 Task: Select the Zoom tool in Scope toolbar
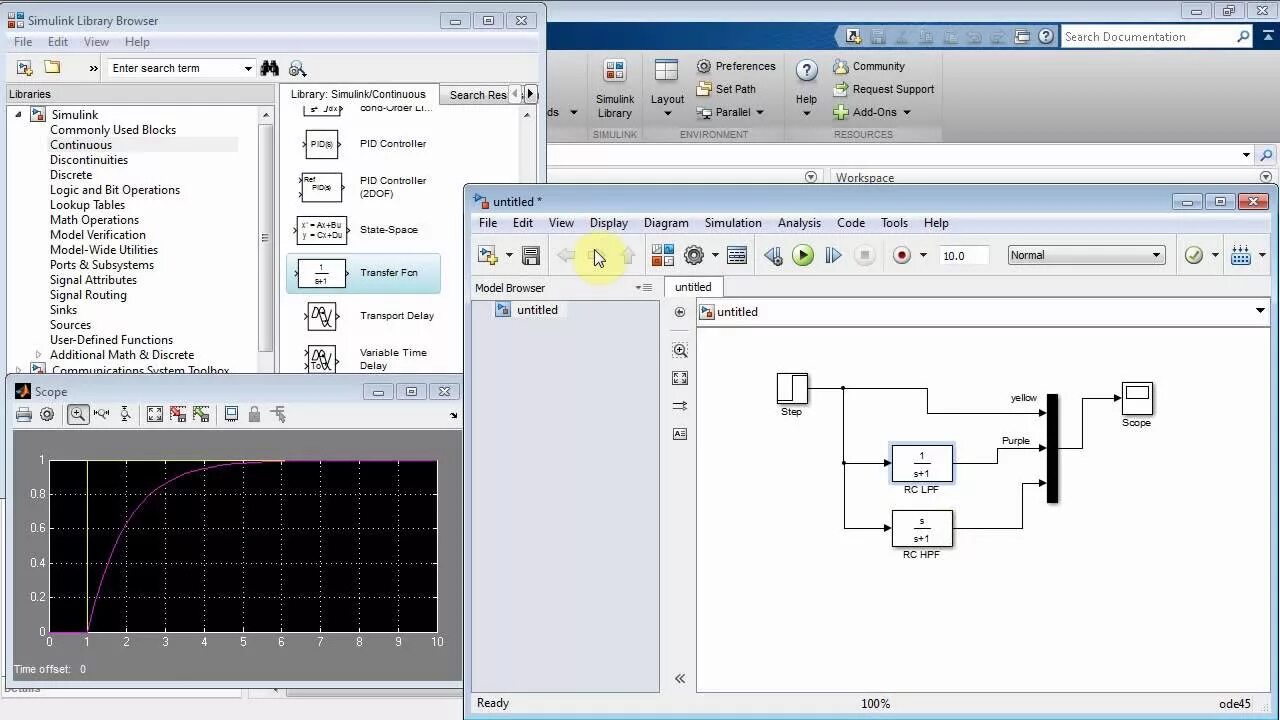click(77, 414)
